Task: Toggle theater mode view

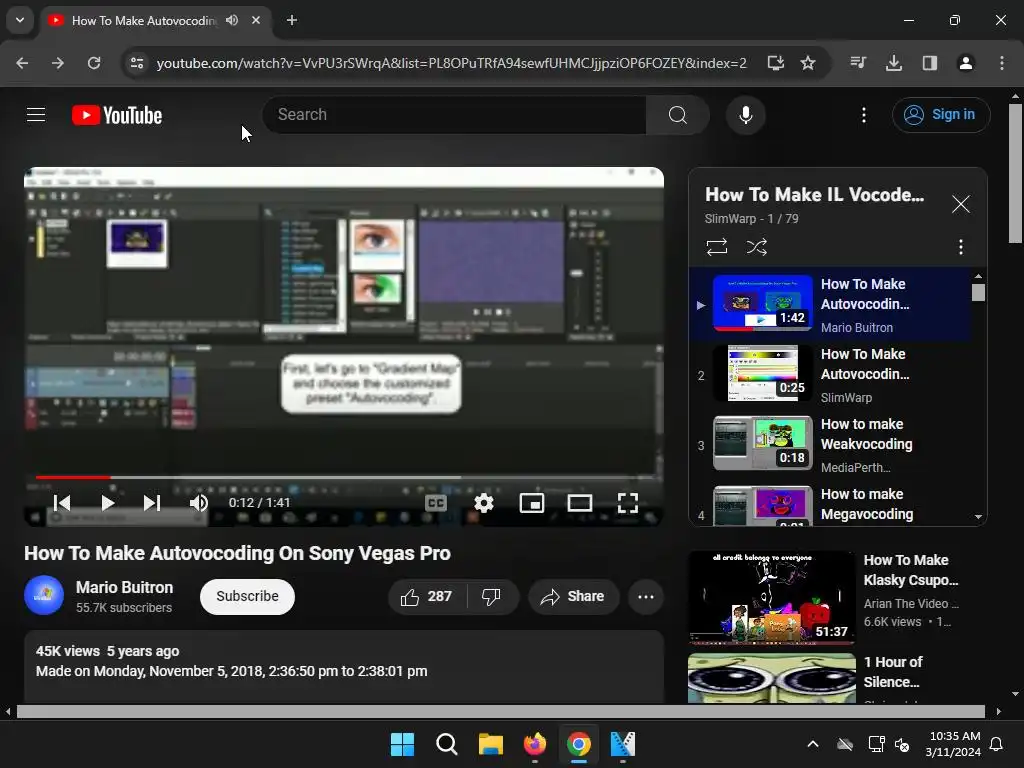Action: (580, 502)
